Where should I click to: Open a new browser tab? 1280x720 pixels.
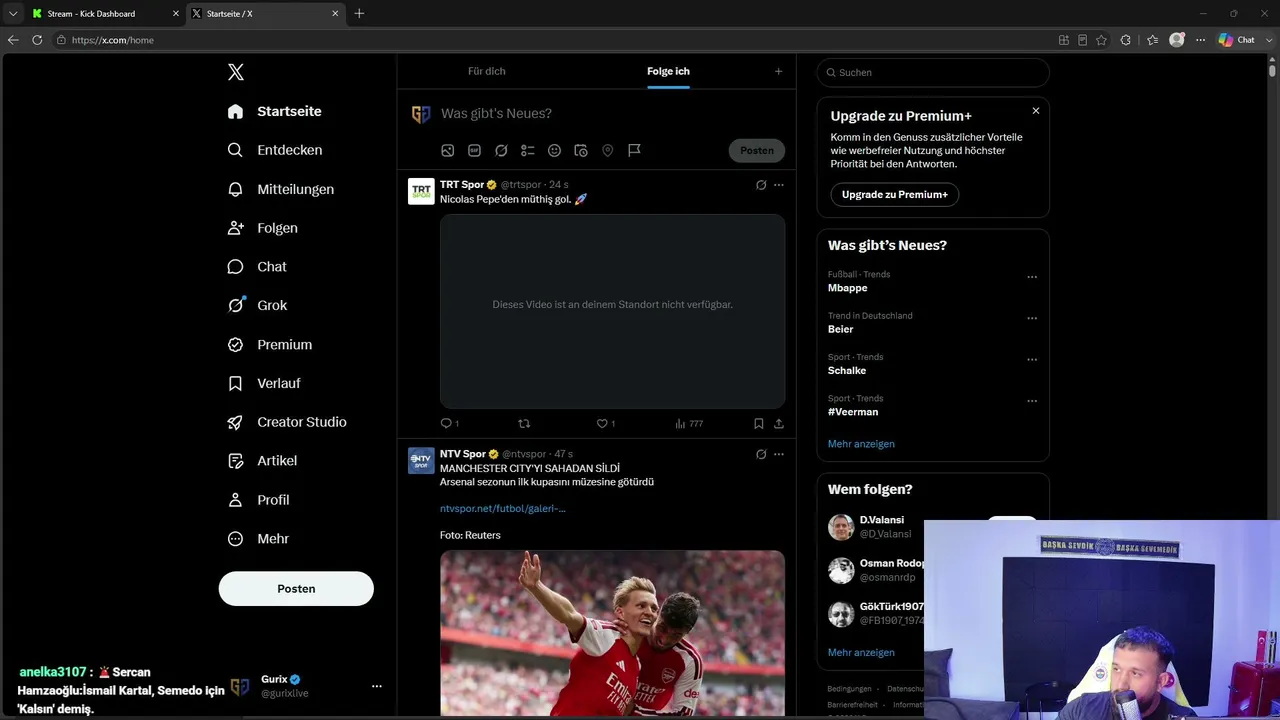tap(359, 14)
